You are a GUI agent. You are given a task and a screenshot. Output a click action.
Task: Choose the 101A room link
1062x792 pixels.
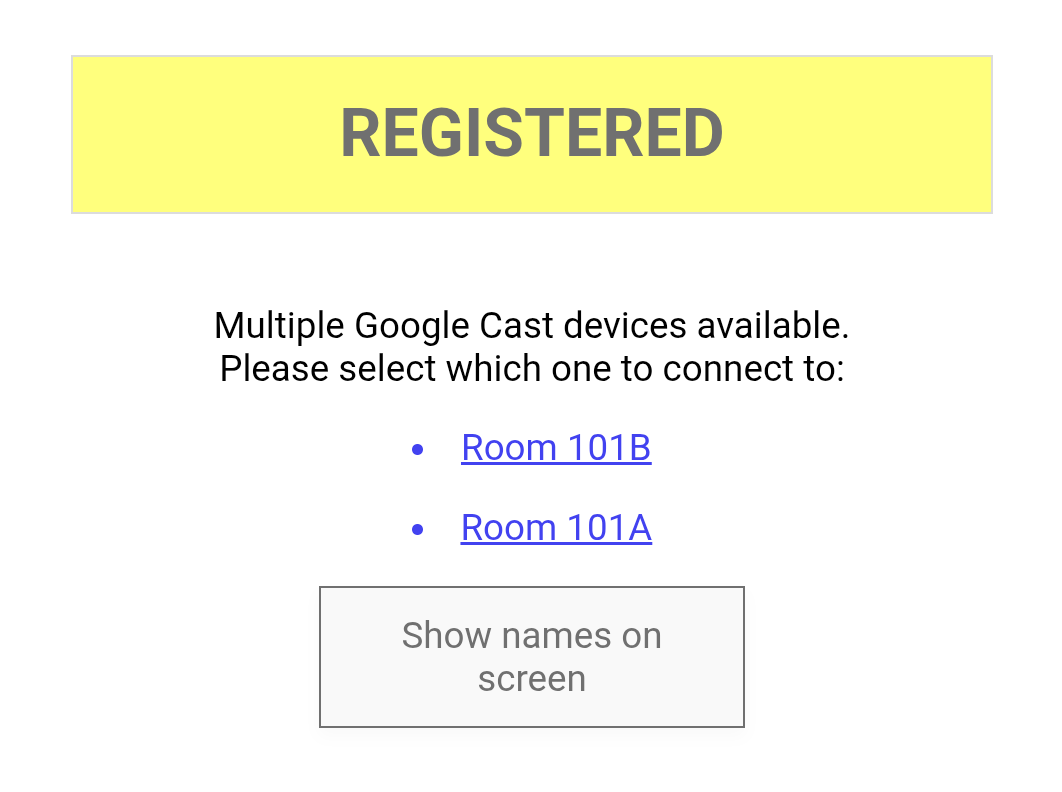pyautogui.click(x=556, y=528)
